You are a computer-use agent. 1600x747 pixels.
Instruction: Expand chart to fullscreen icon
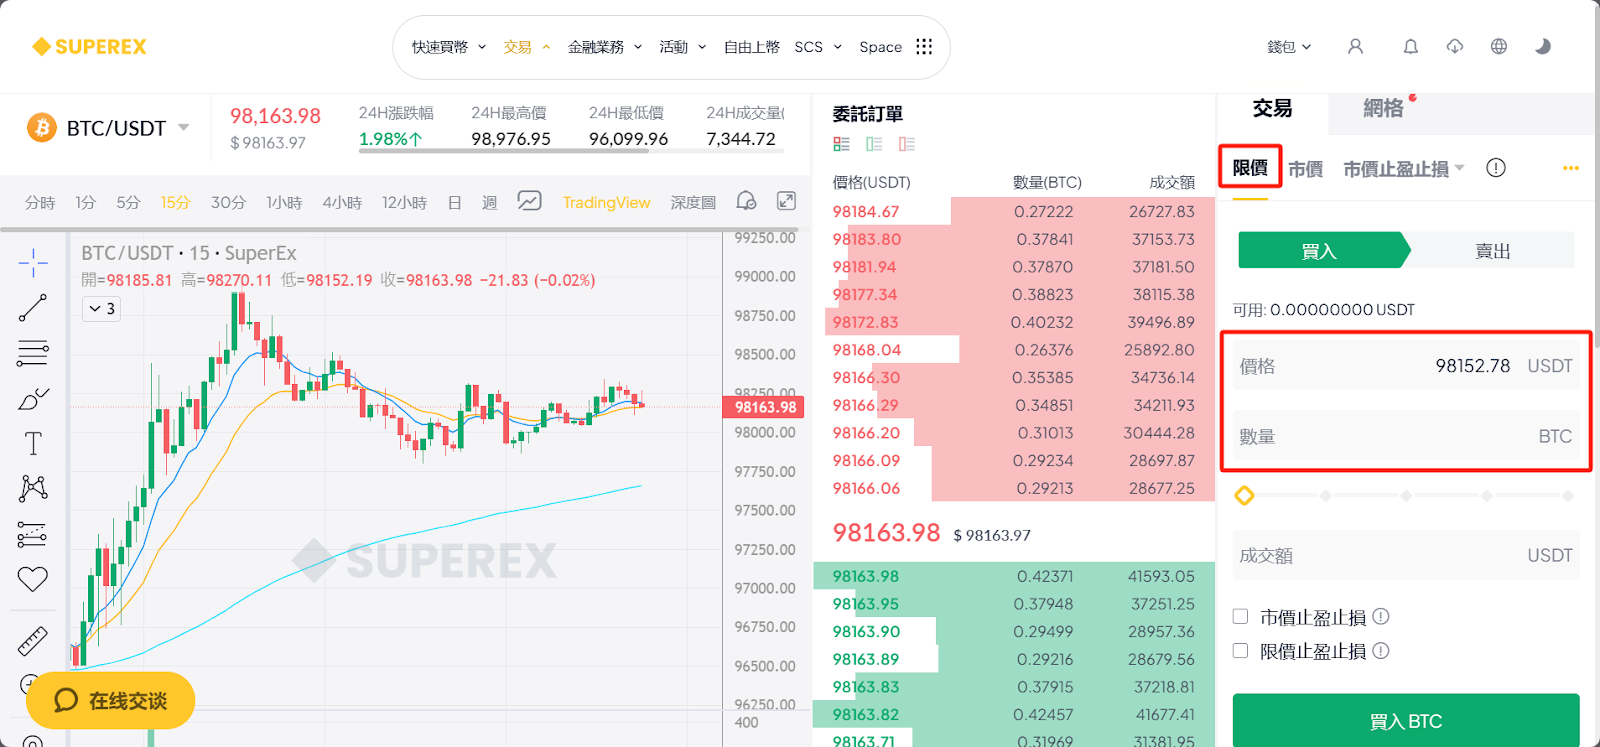point(787,201)
